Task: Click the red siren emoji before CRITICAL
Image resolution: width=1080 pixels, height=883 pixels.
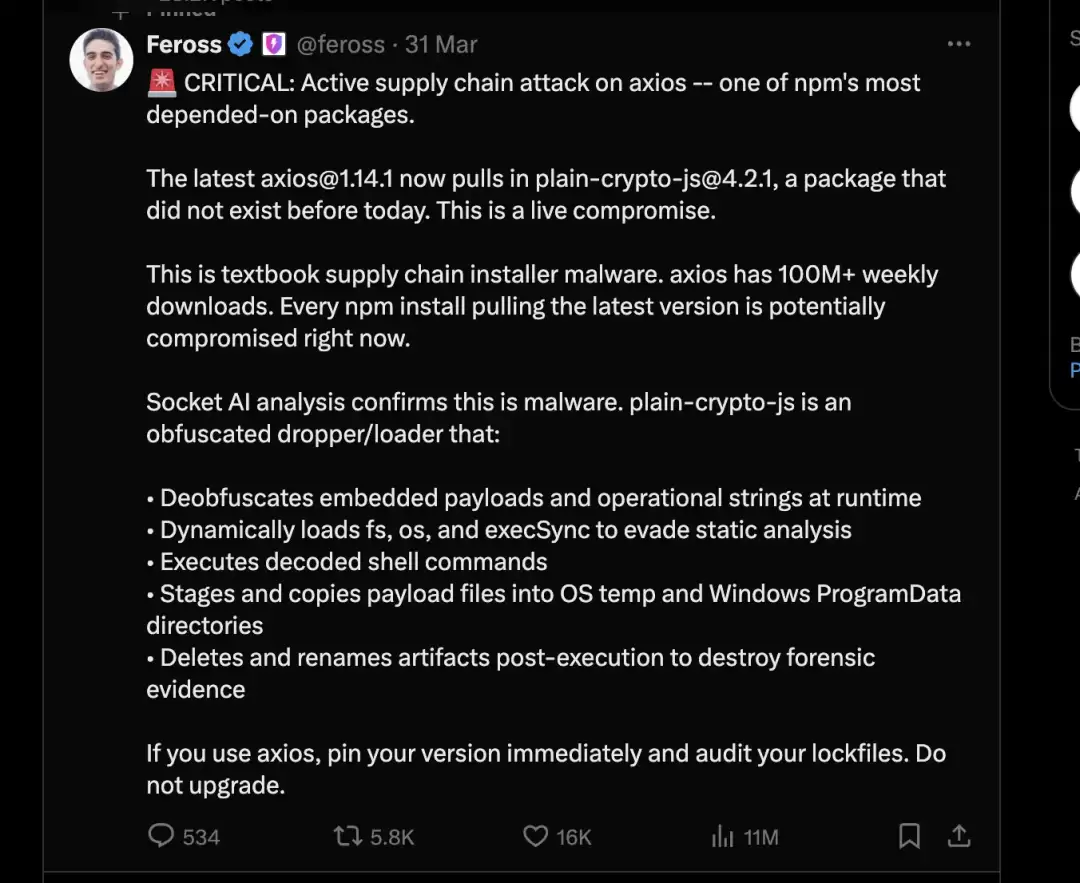Action: (161, 83)
